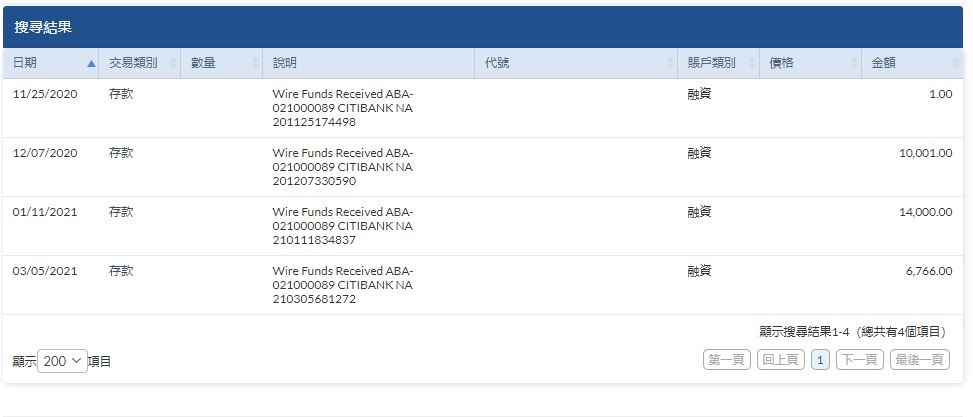The width and height of the screenshot is (973, 417).
Task: Click the 01/11/2021 wire description text
Action: coord(343,226)
